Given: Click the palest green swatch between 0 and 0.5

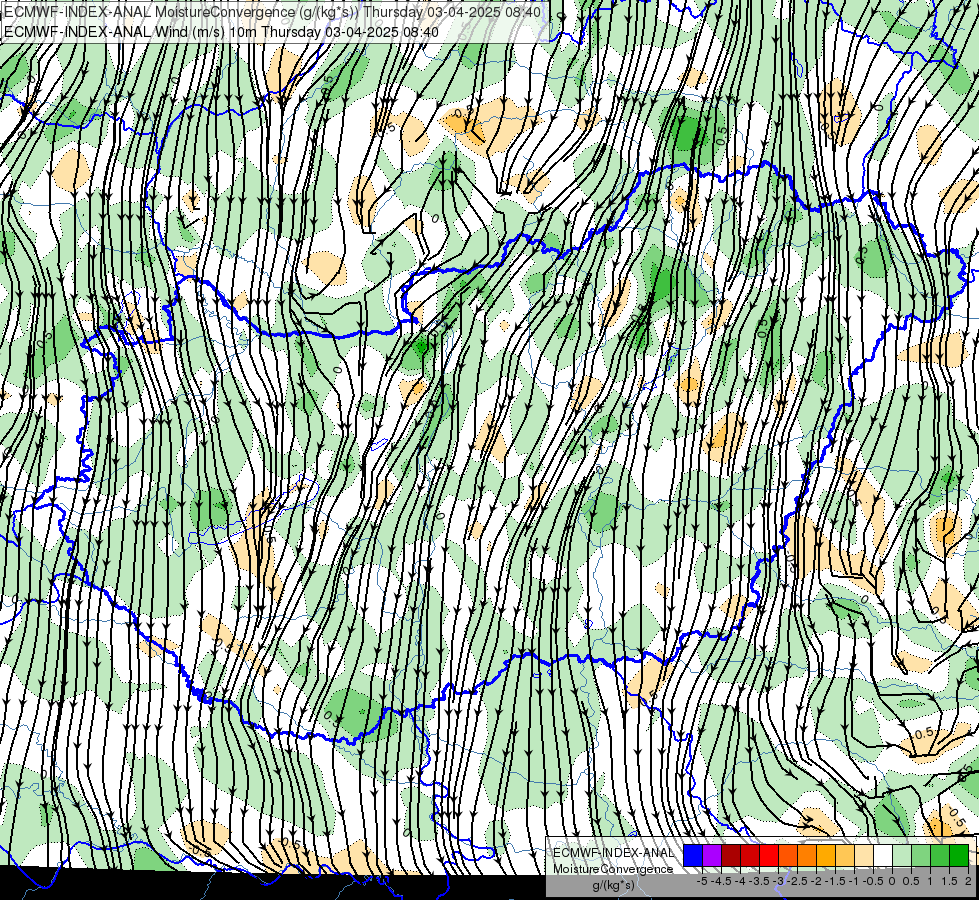Looking at the screenshot, I should (x=902, y=856).
